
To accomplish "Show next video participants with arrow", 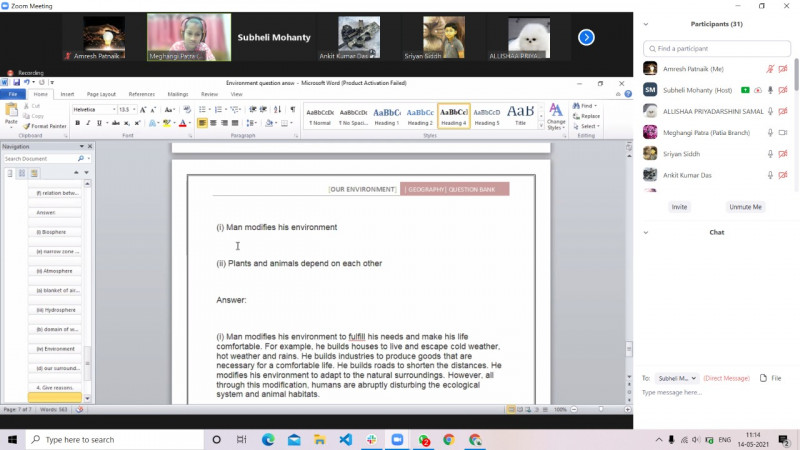I will click(586, 37).
